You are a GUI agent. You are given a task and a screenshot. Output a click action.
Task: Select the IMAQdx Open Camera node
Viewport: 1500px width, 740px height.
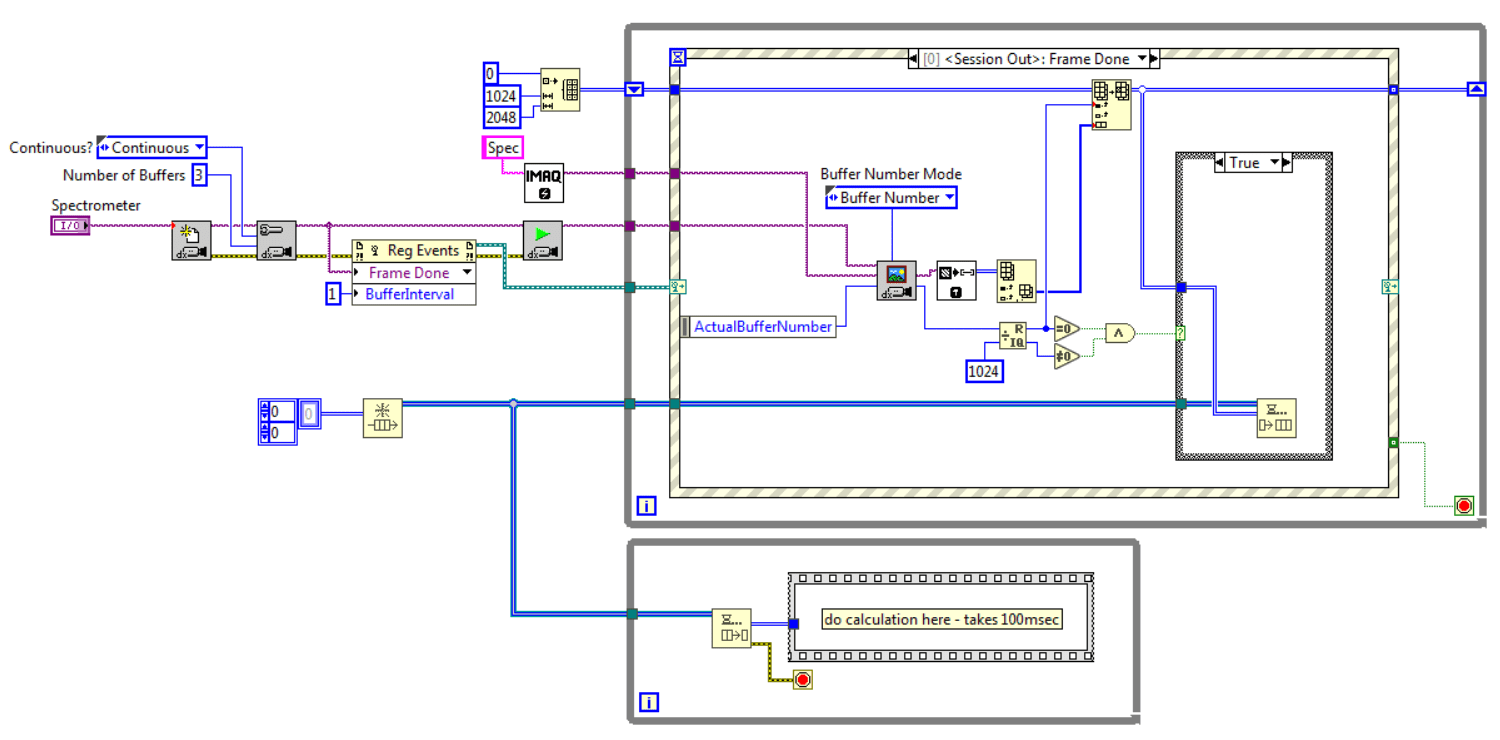click(x=190, y=240)
